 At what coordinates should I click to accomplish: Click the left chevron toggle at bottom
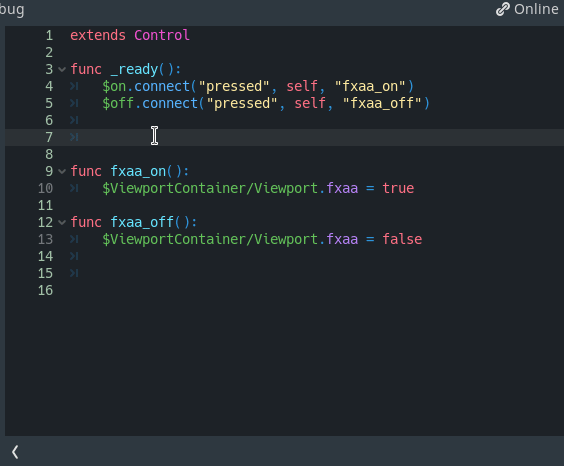15,452
